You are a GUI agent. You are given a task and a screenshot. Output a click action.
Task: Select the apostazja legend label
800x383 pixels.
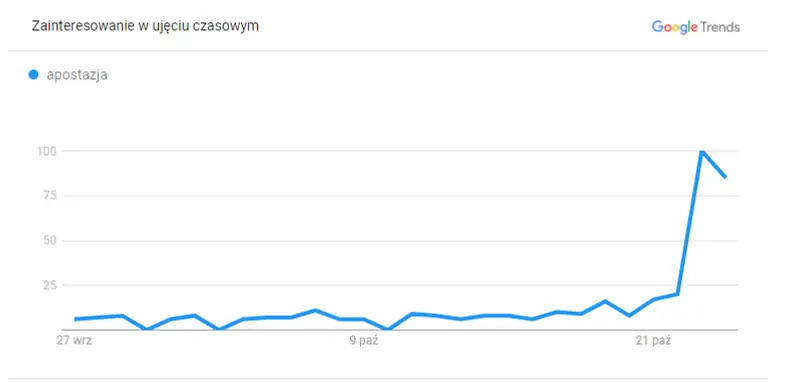77,75
